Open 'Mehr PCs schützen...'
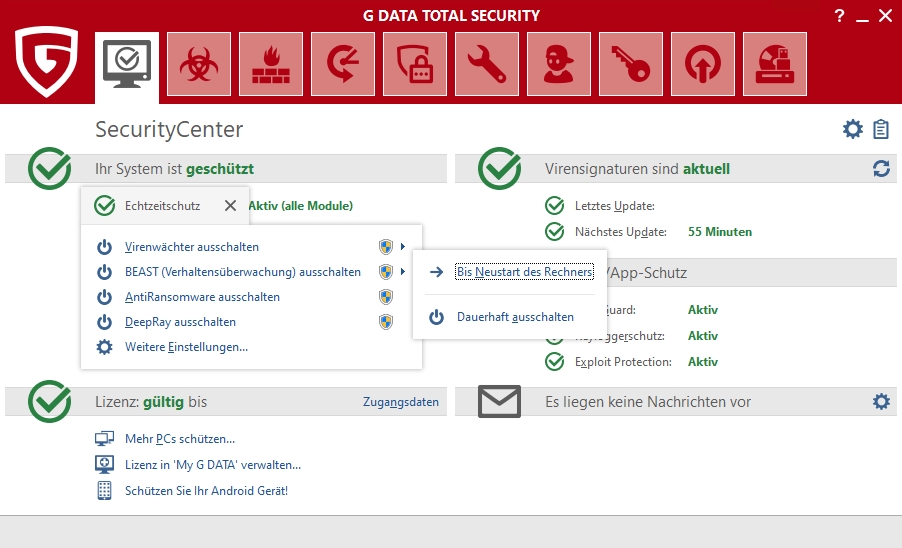 point(179,439)
